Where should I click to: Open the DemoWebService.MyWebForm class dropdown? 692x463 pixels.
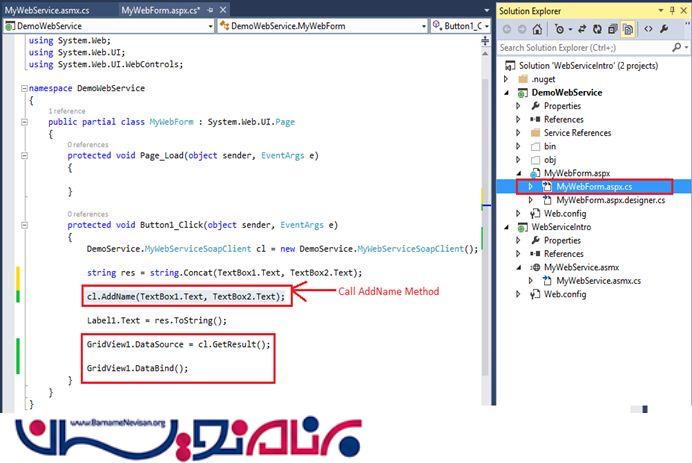click(321, 26)
